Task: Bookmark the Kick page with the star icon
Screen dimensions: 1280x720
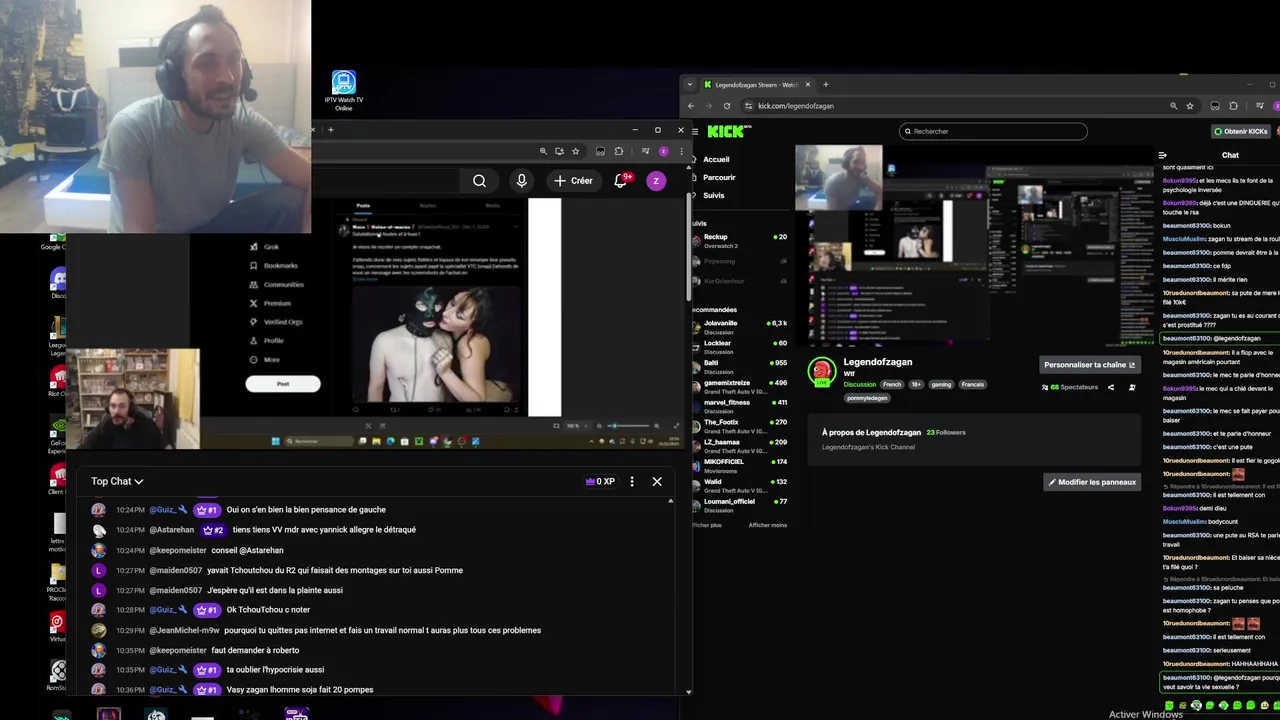Action: [1190, 105]
